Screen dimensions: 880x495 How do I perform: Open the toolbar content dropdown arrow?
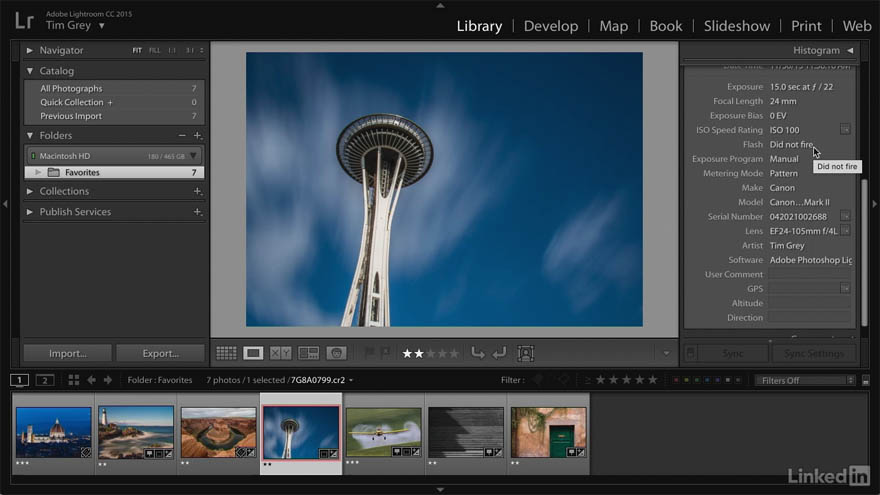(666, 354)
